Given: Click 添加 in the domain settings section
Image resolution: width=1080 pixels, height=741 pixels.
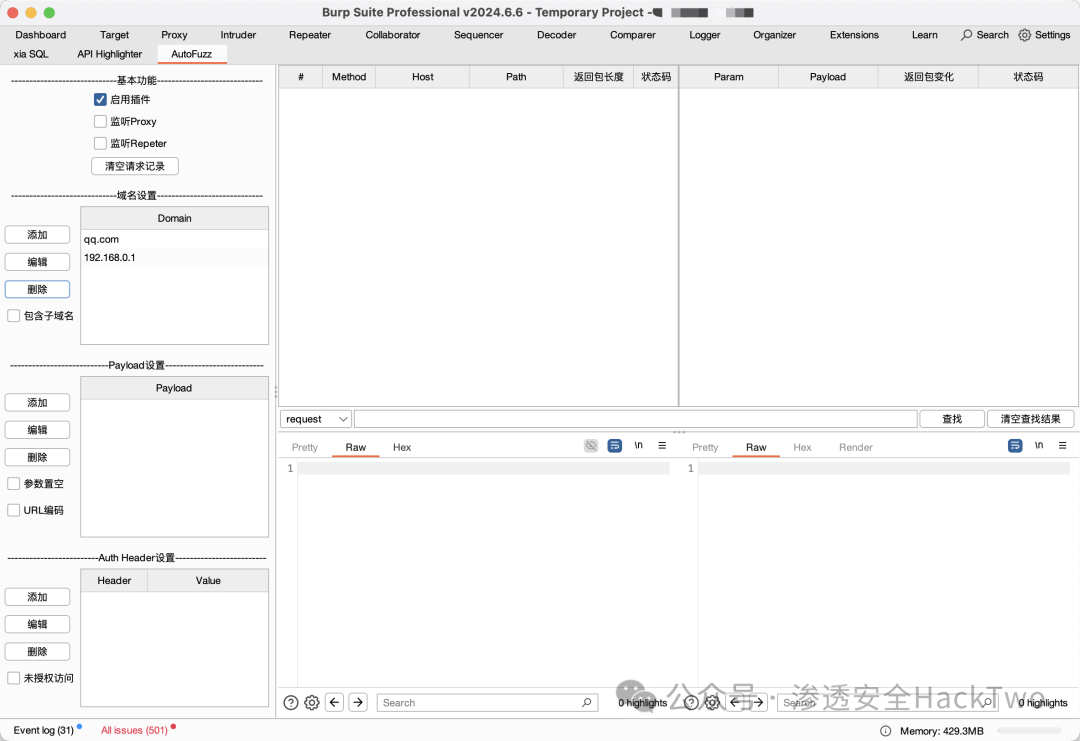Looking at the screenshot, I should click(x=37, y=235).
